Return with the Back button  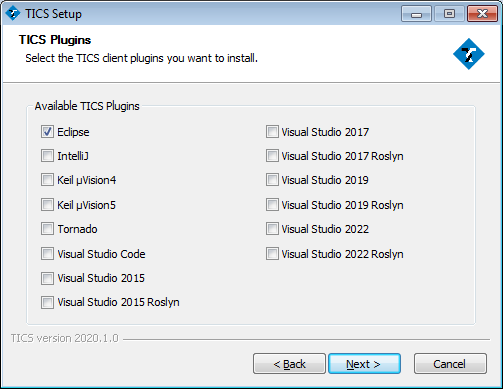(289, 364)
